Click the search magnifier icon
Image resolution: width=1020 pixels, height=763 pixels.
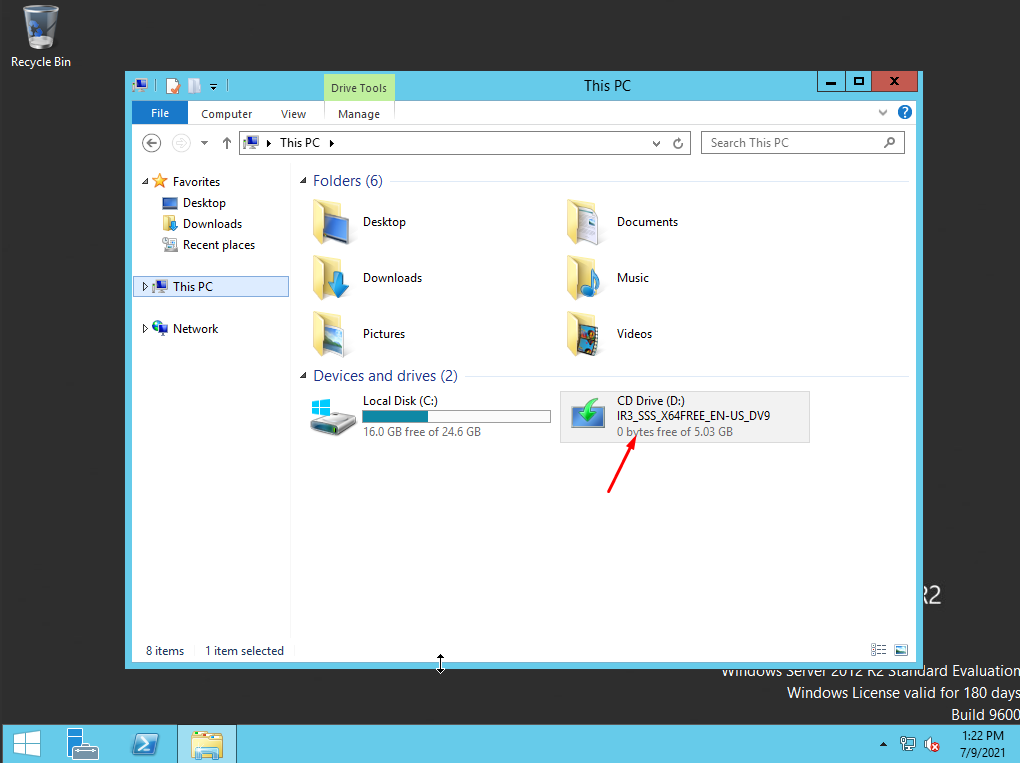pyautogui.click(x=889, y=142)
